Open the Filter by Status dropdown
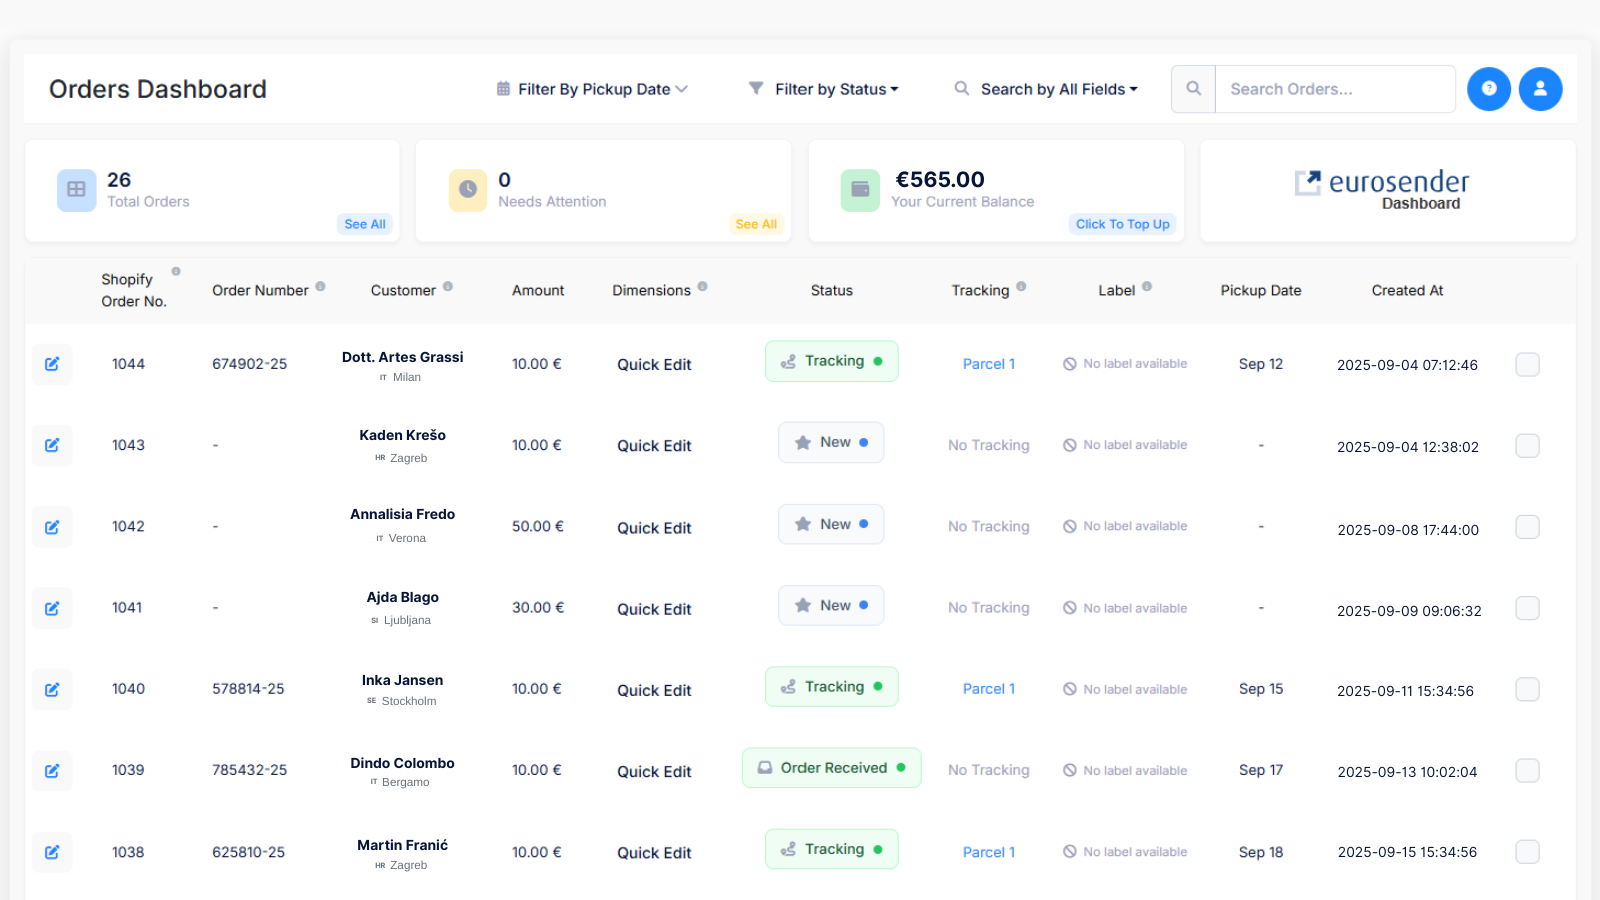 coord(824,89)
